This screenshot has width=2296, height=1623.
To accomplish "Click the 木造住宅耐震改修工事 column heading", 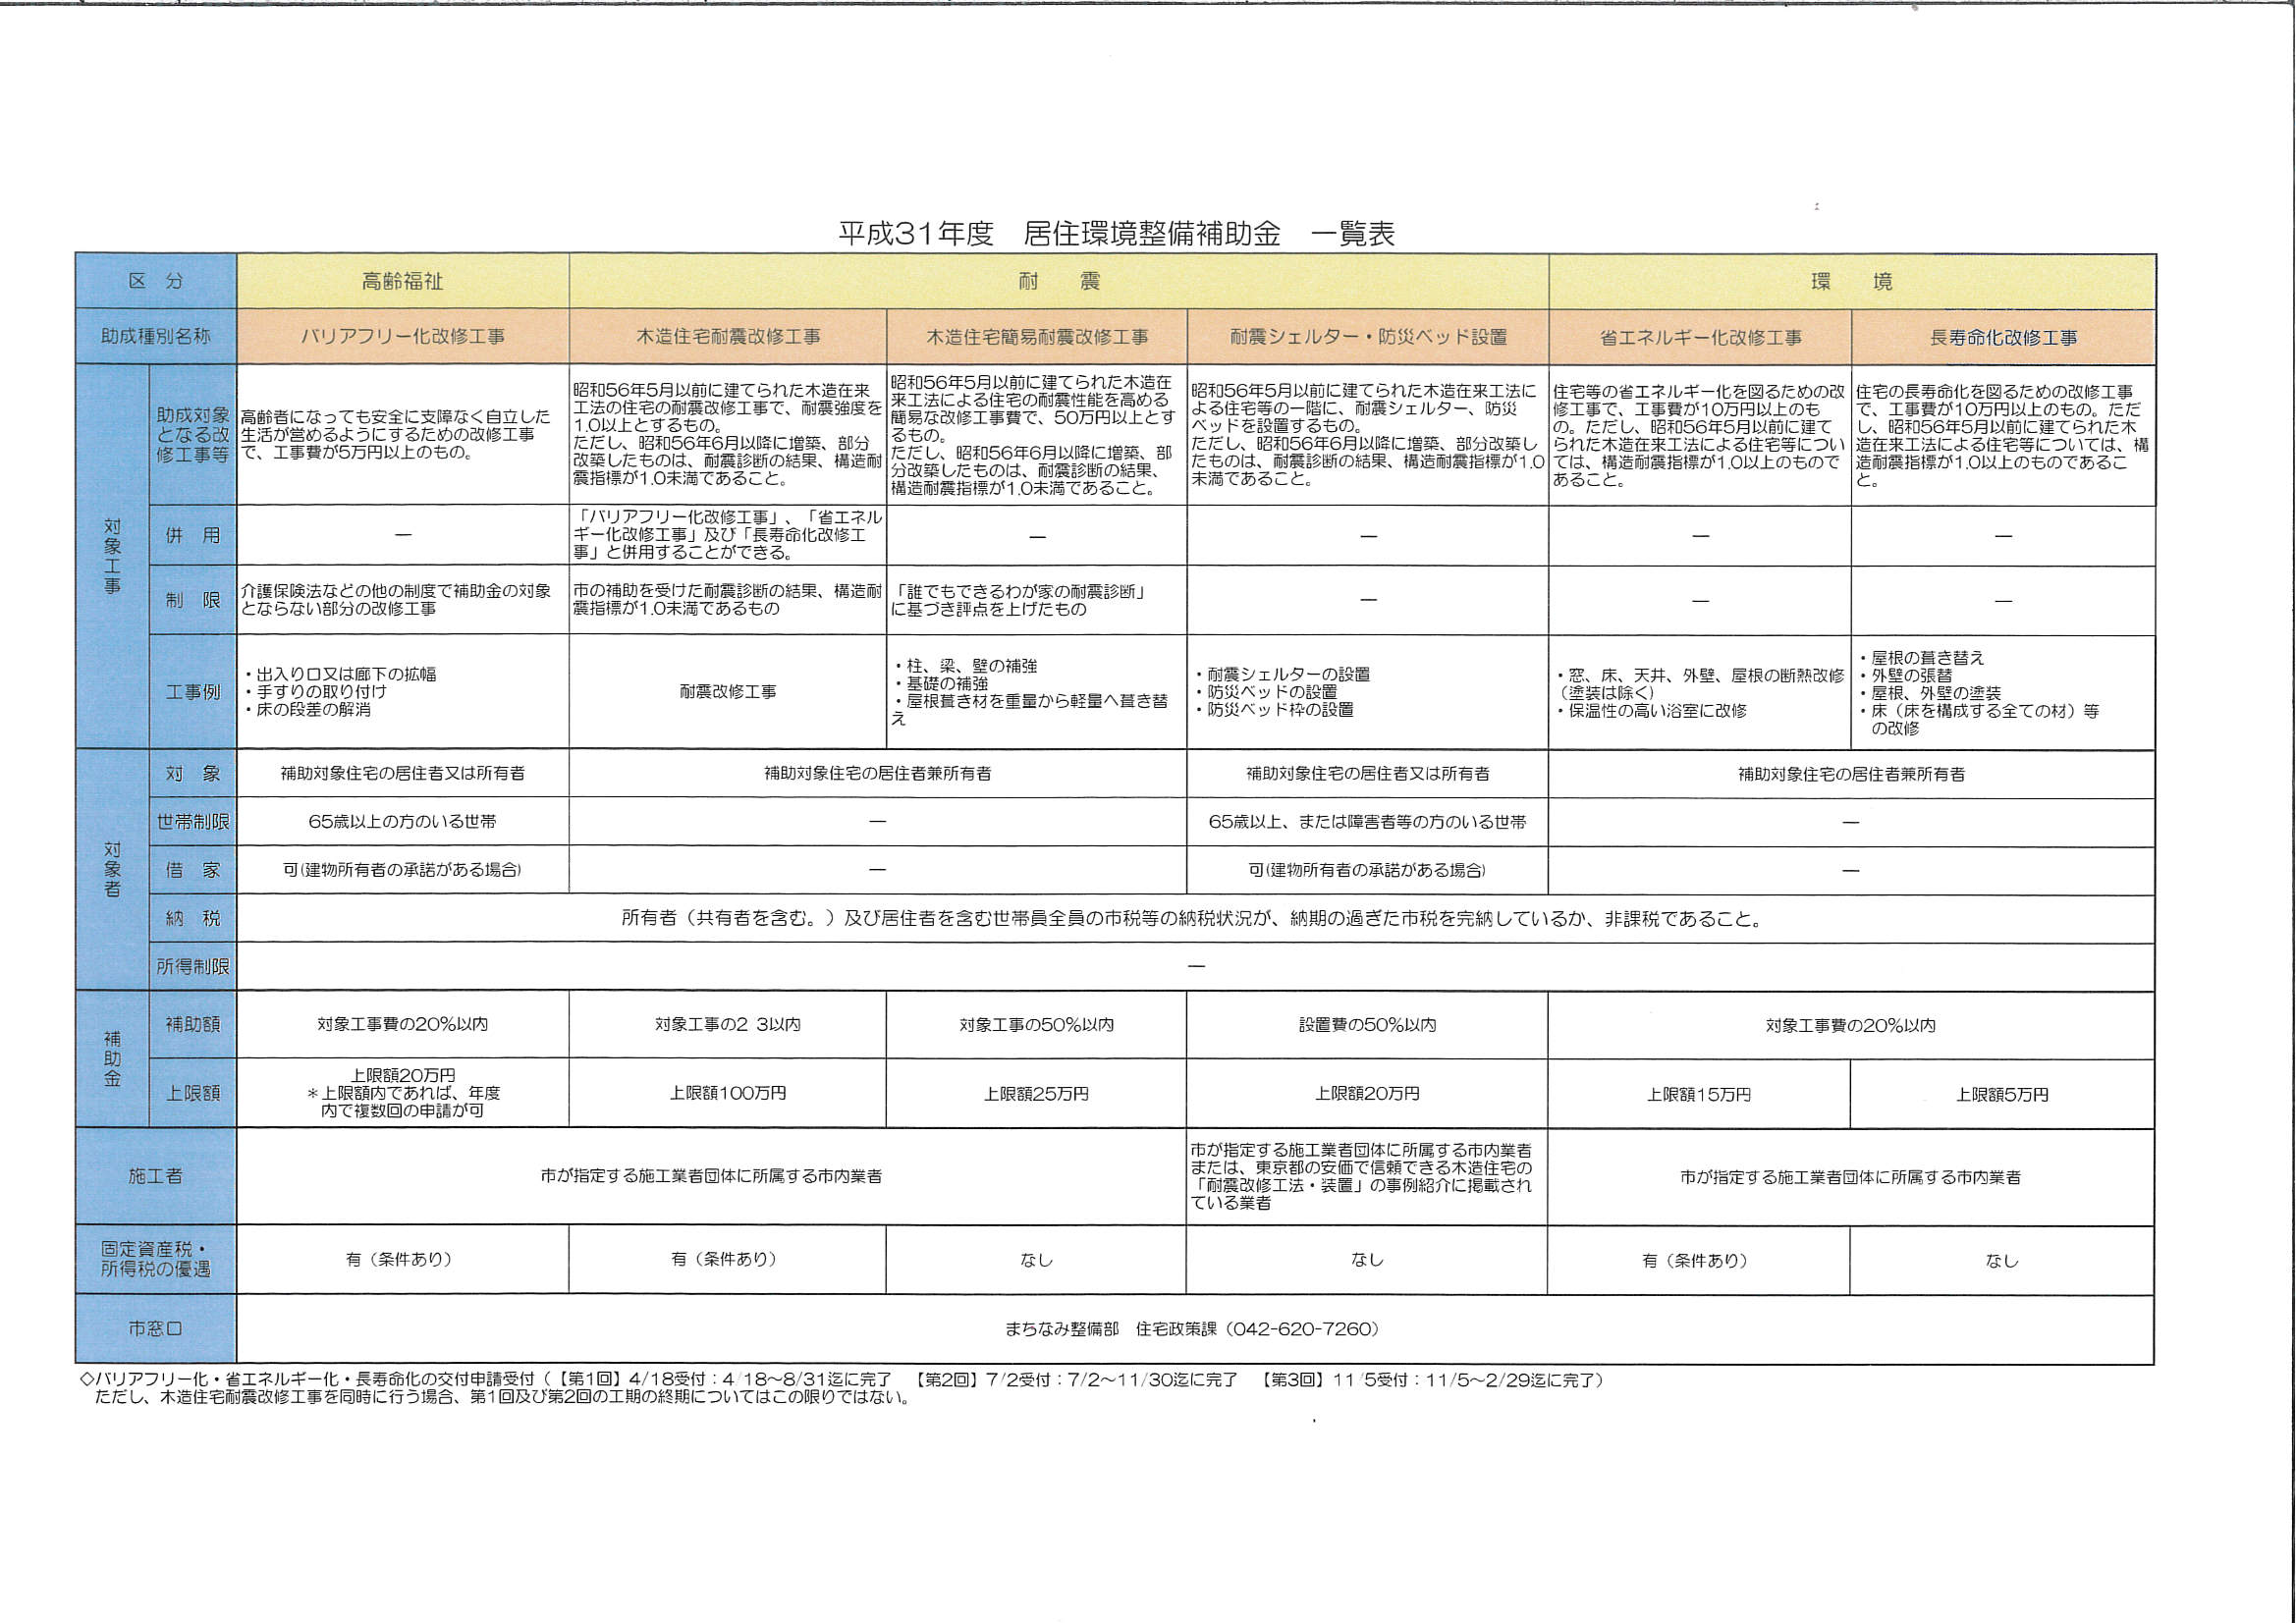I will click(x=728, y=337).
